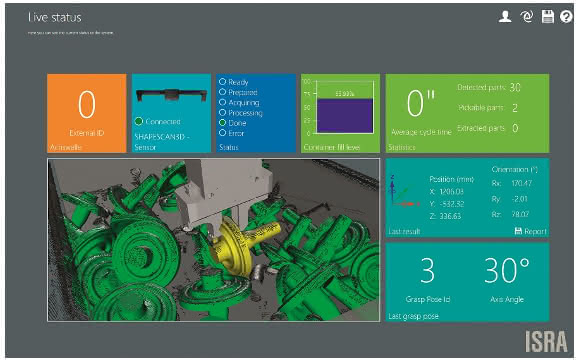
Task: Click the Last result label
Action: (404, 232)
